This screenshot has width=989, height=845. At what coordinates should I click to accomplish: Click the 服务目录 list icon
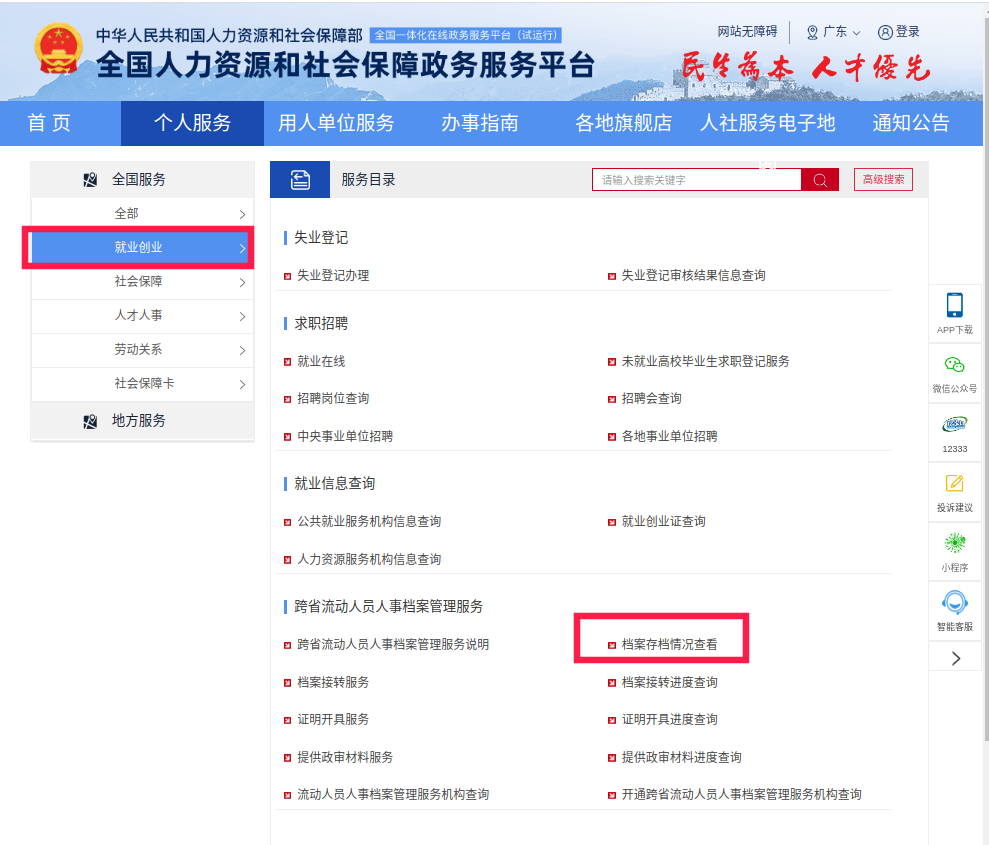click(300, 180)
